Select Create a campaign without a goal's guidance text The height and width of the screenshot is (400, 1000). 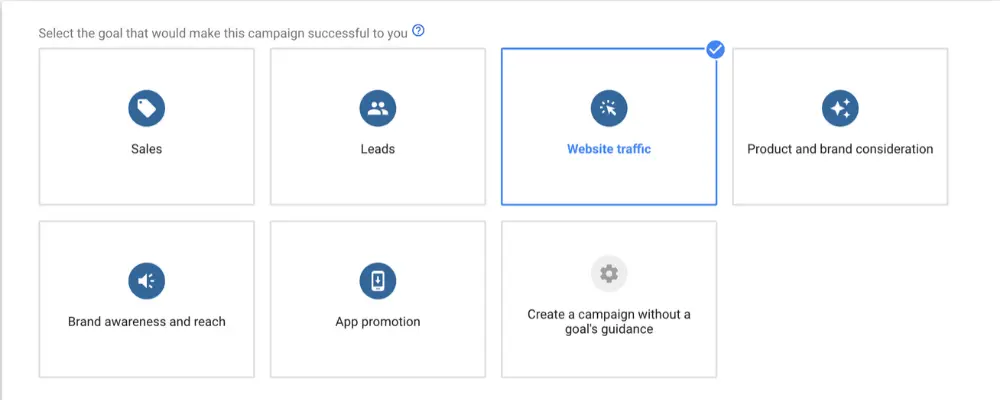[x=609, y=322]
